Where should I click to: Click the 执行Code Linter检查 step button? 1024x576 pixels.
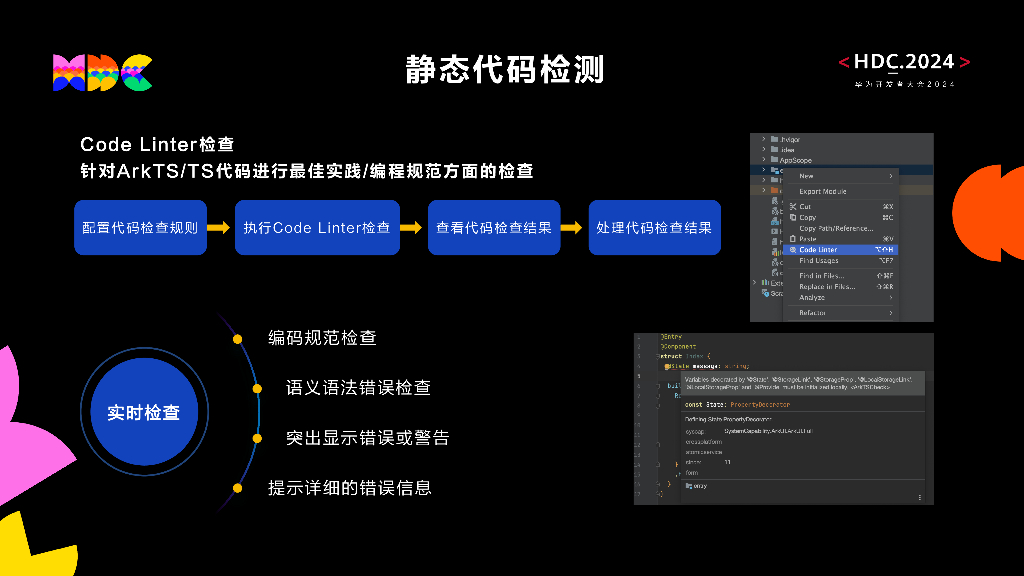[317, 227]
